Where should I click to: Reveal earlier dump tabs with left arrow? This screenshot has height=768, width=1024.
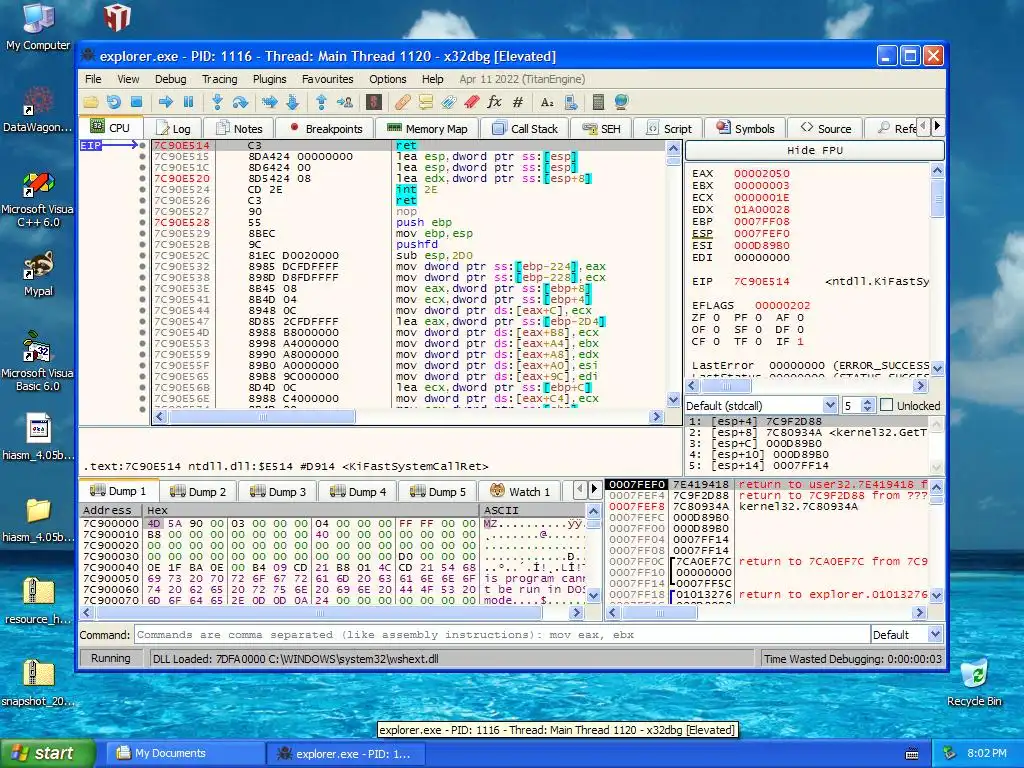(579, 489)
